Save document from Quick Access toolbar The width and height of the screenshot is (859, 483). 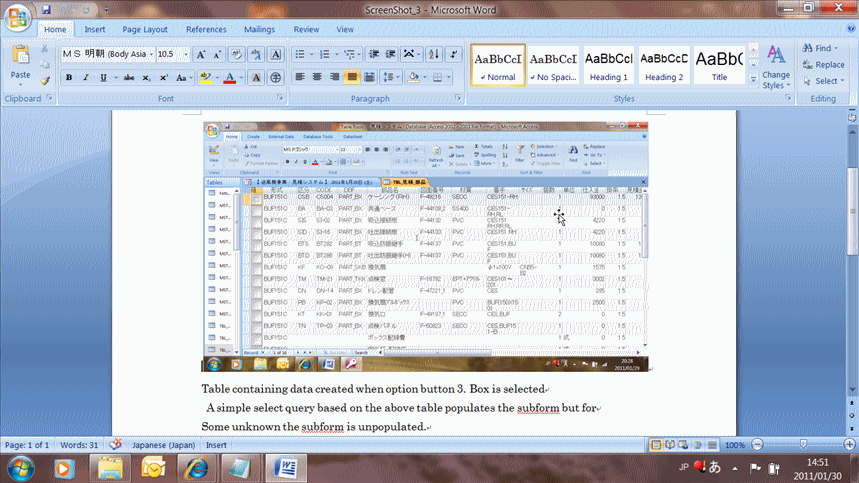(x=46, y=9)
